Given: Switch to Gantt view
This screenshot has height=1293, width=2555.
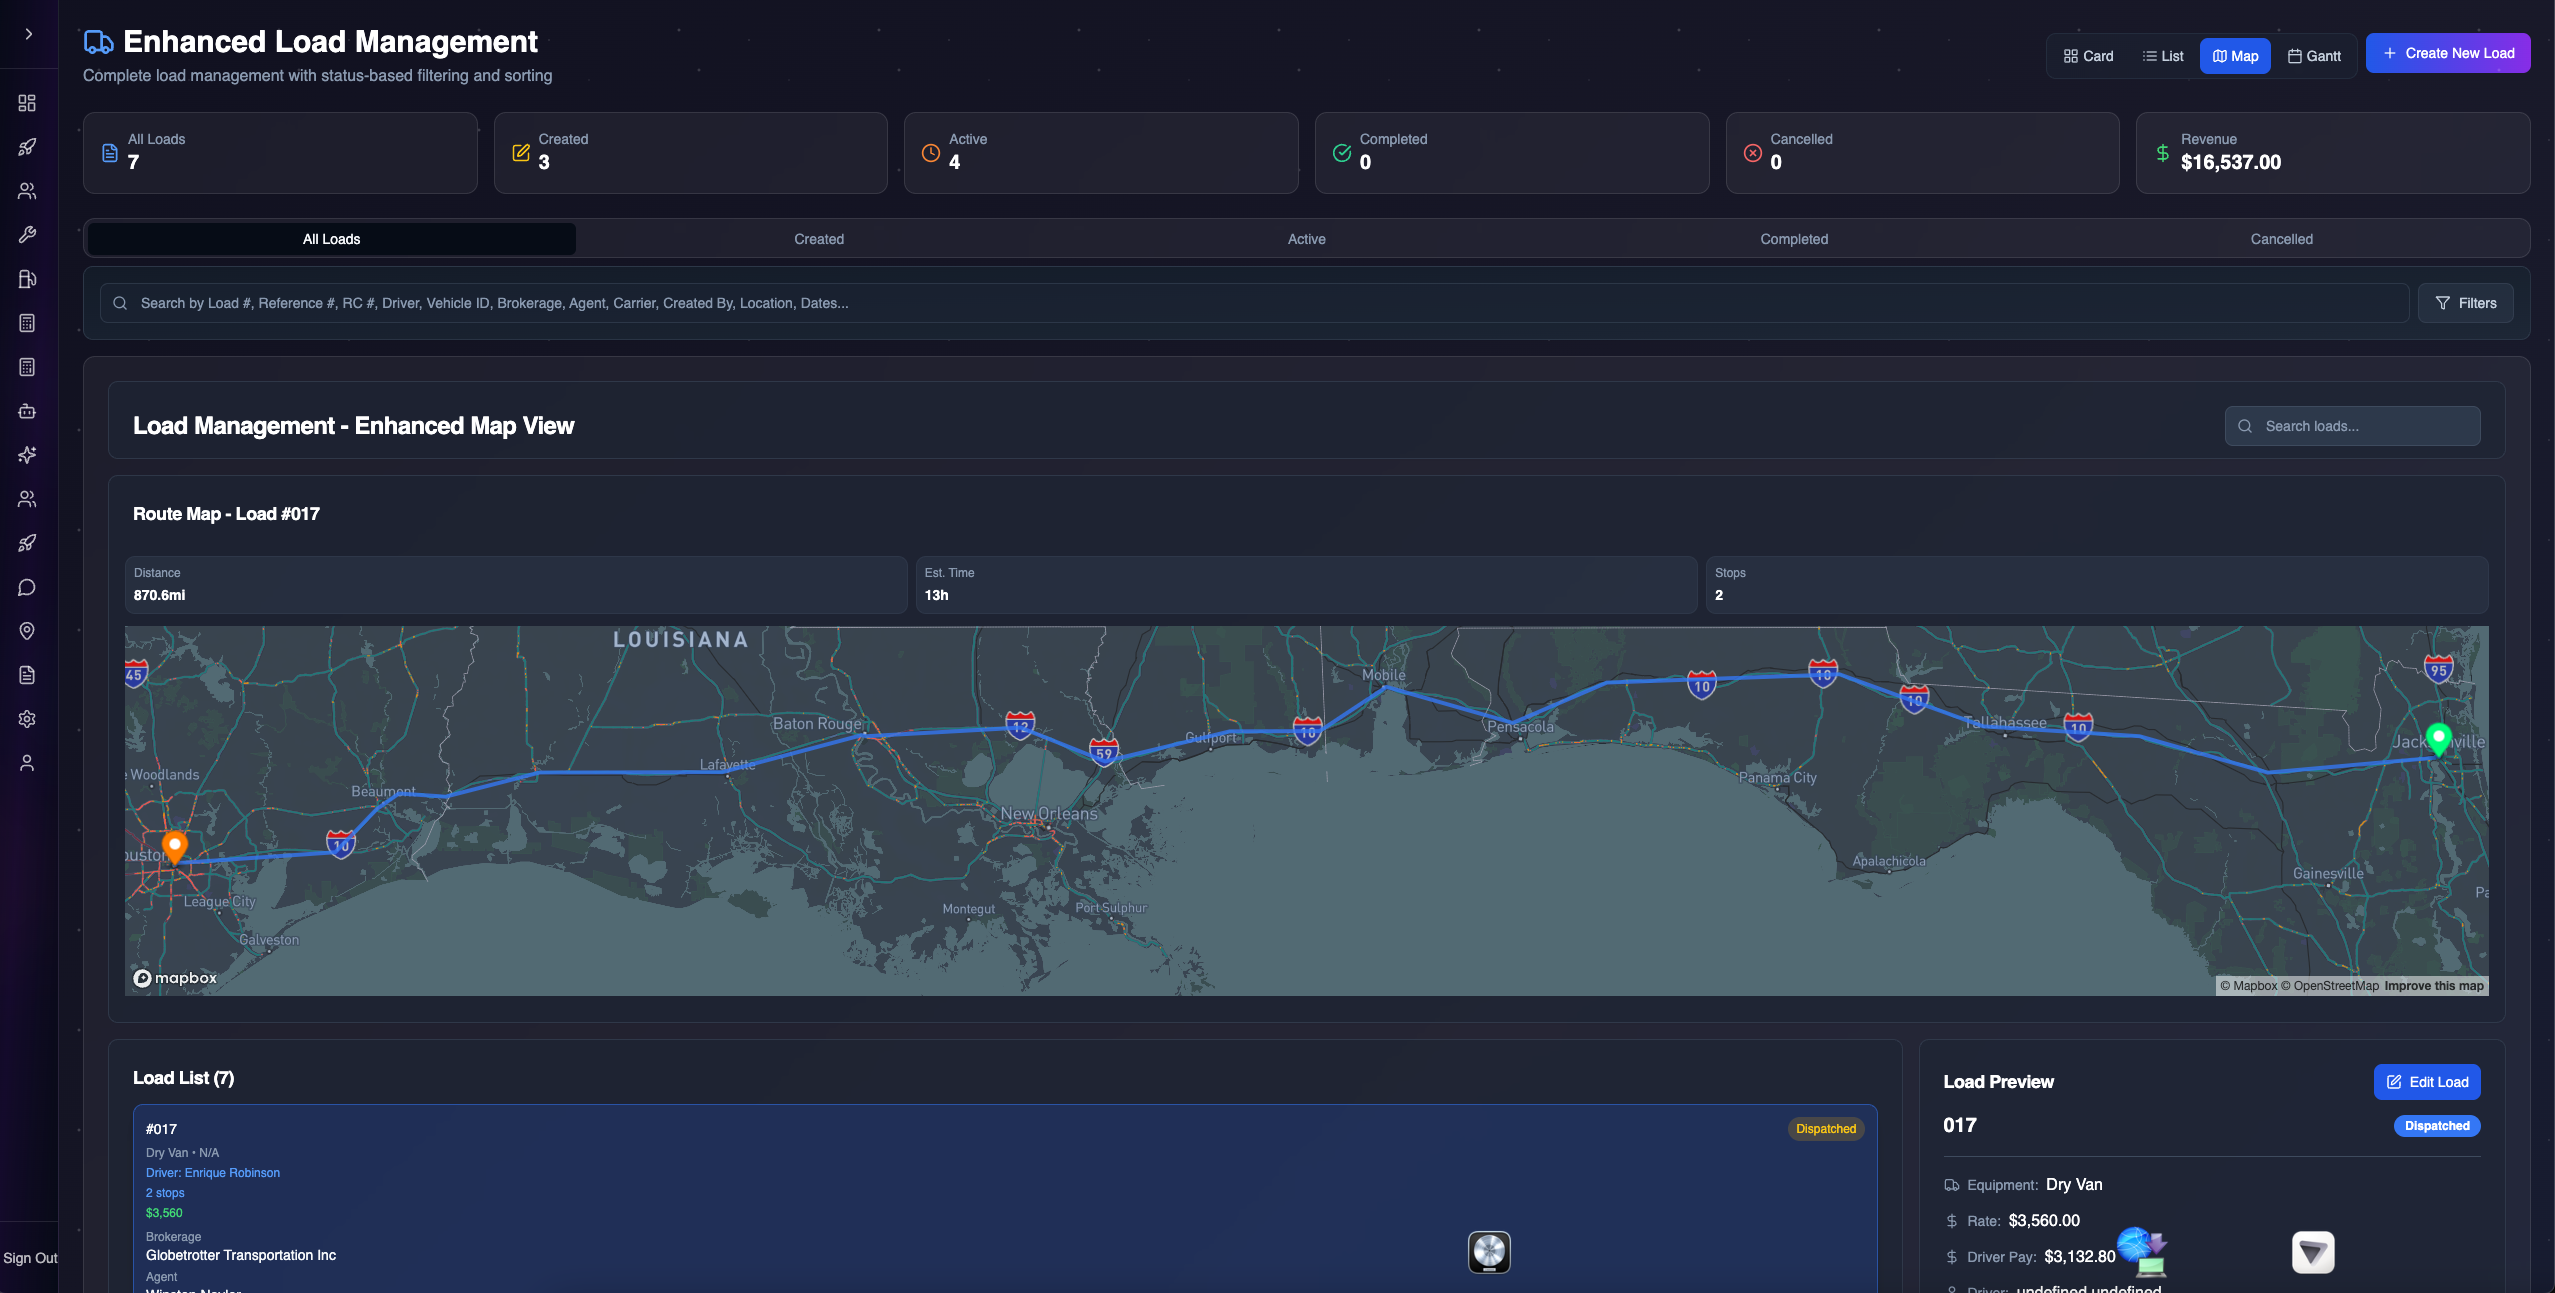Looking at the screenshot, I should pos(2314,56).
